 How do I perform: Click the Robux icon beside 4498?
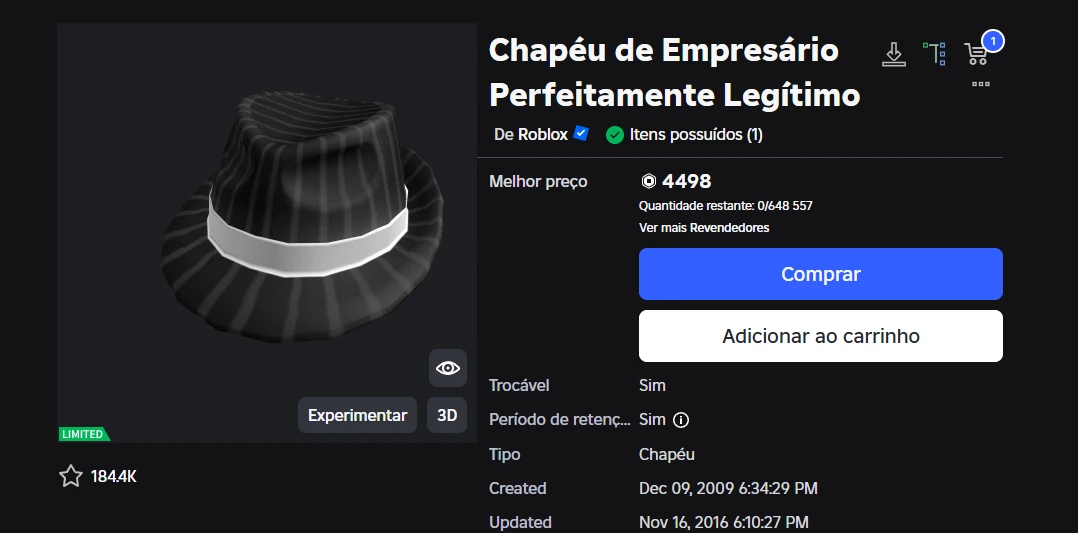pyautogui.click(x=648, y=182)
